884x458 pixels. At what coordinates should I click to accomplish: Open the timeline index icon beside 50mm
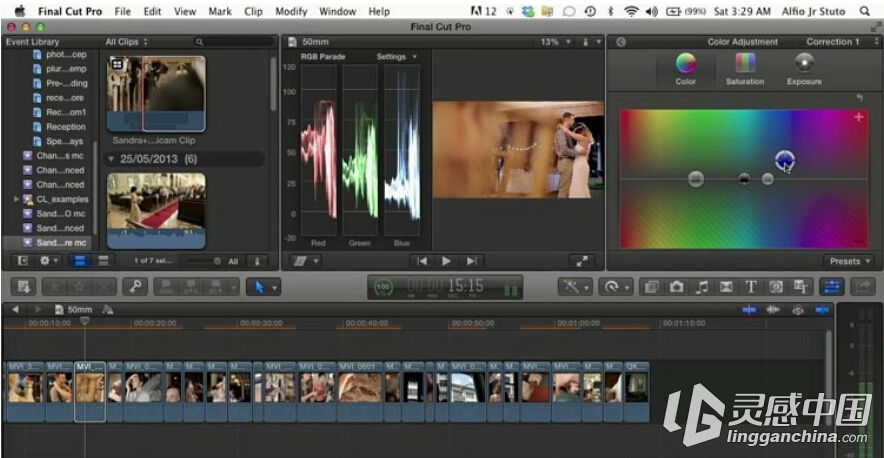pos(108,309)
